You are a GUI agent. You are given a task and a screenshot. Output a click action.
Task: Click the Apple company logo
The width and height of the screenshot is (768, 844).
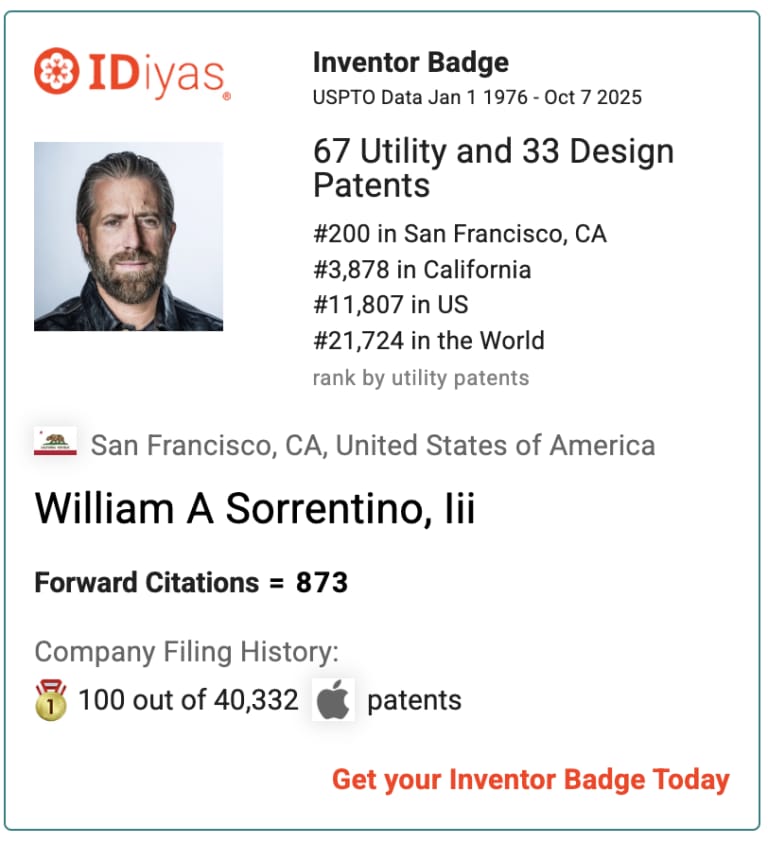333,700
